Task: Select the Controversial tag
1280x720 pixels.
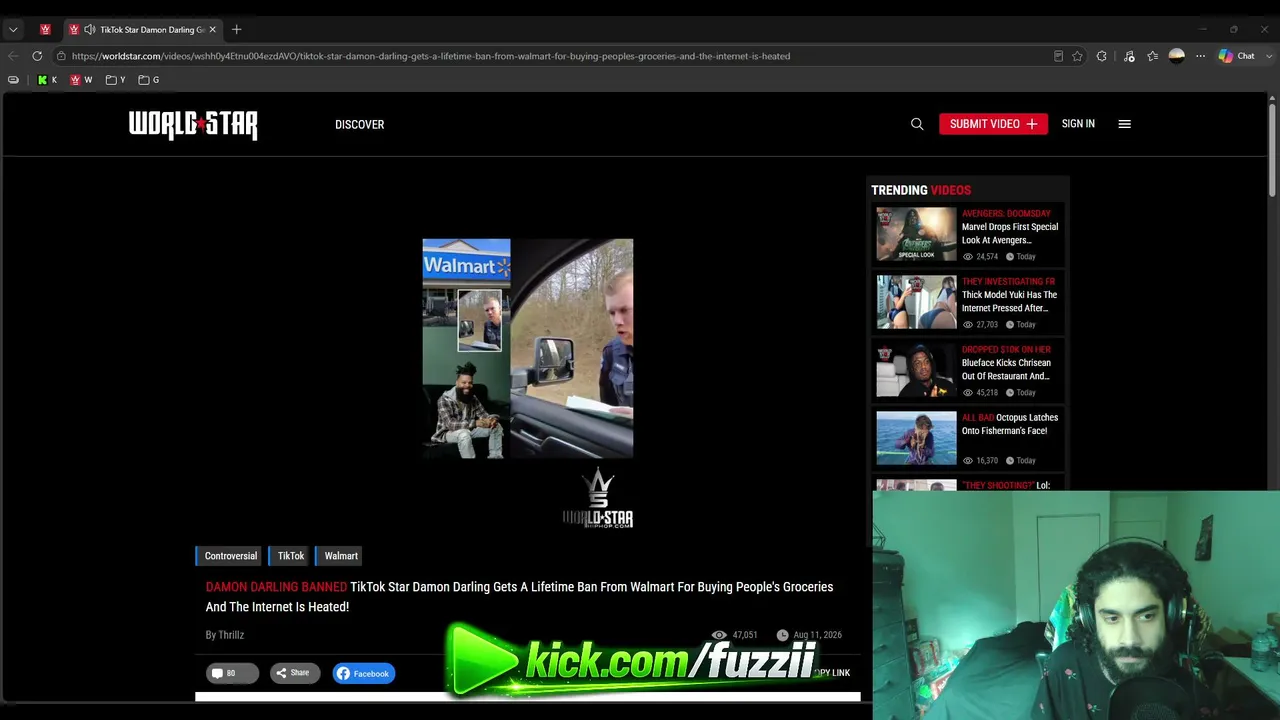Action: coord(230,556)
